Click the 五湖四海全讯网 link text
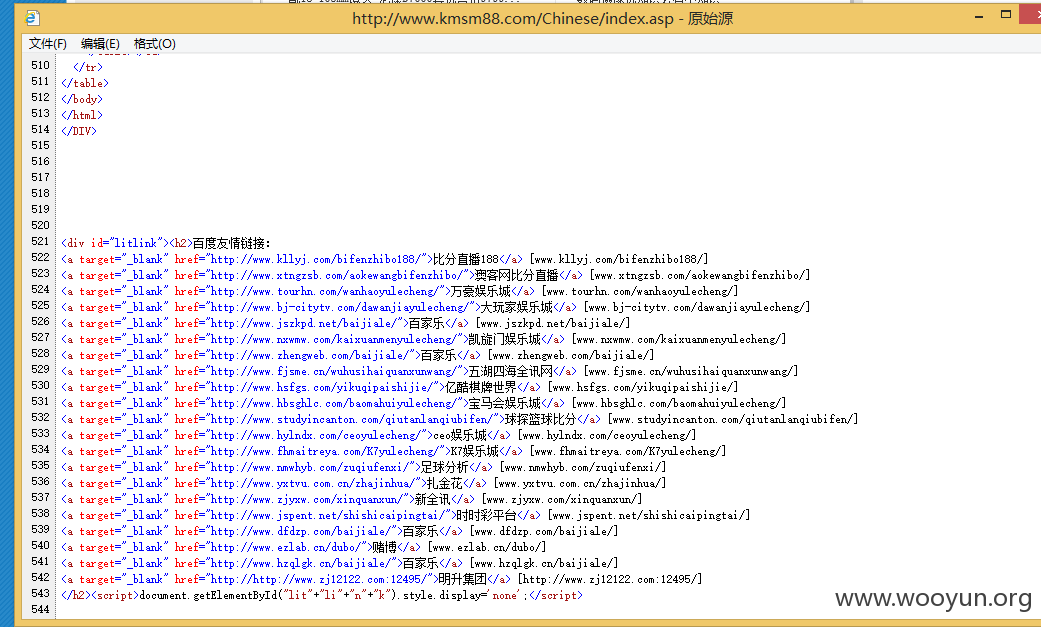The height and width of the screenshot is (627, 1041). [511, 371]
